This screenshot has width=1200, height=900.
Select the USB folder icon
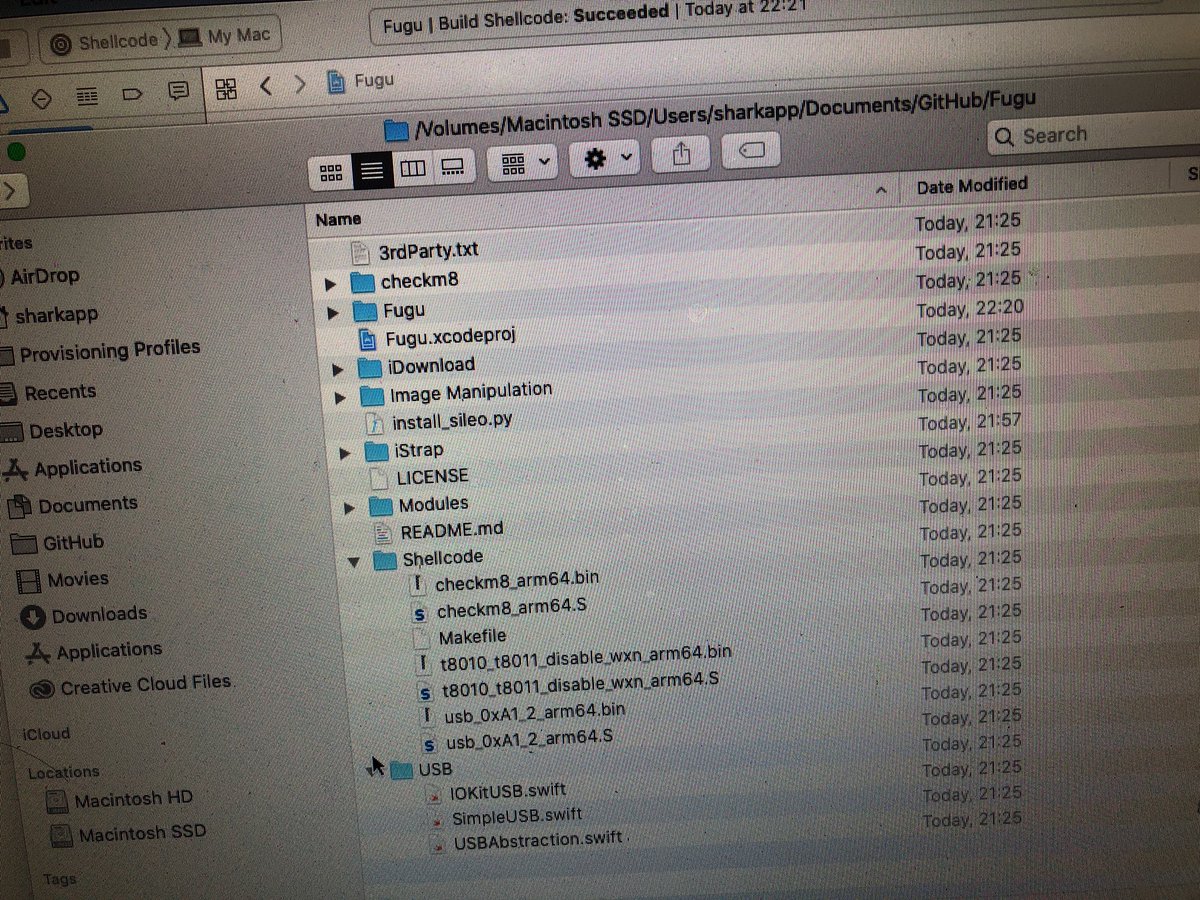(x=401, y=770)
